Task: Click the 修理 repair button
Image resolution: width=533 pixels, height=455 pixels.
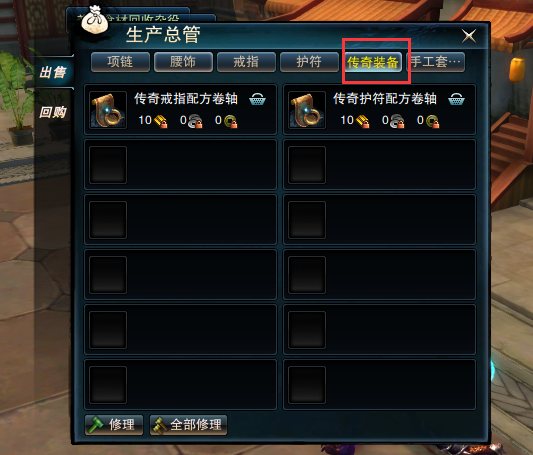Action: [x=114, y=425]
